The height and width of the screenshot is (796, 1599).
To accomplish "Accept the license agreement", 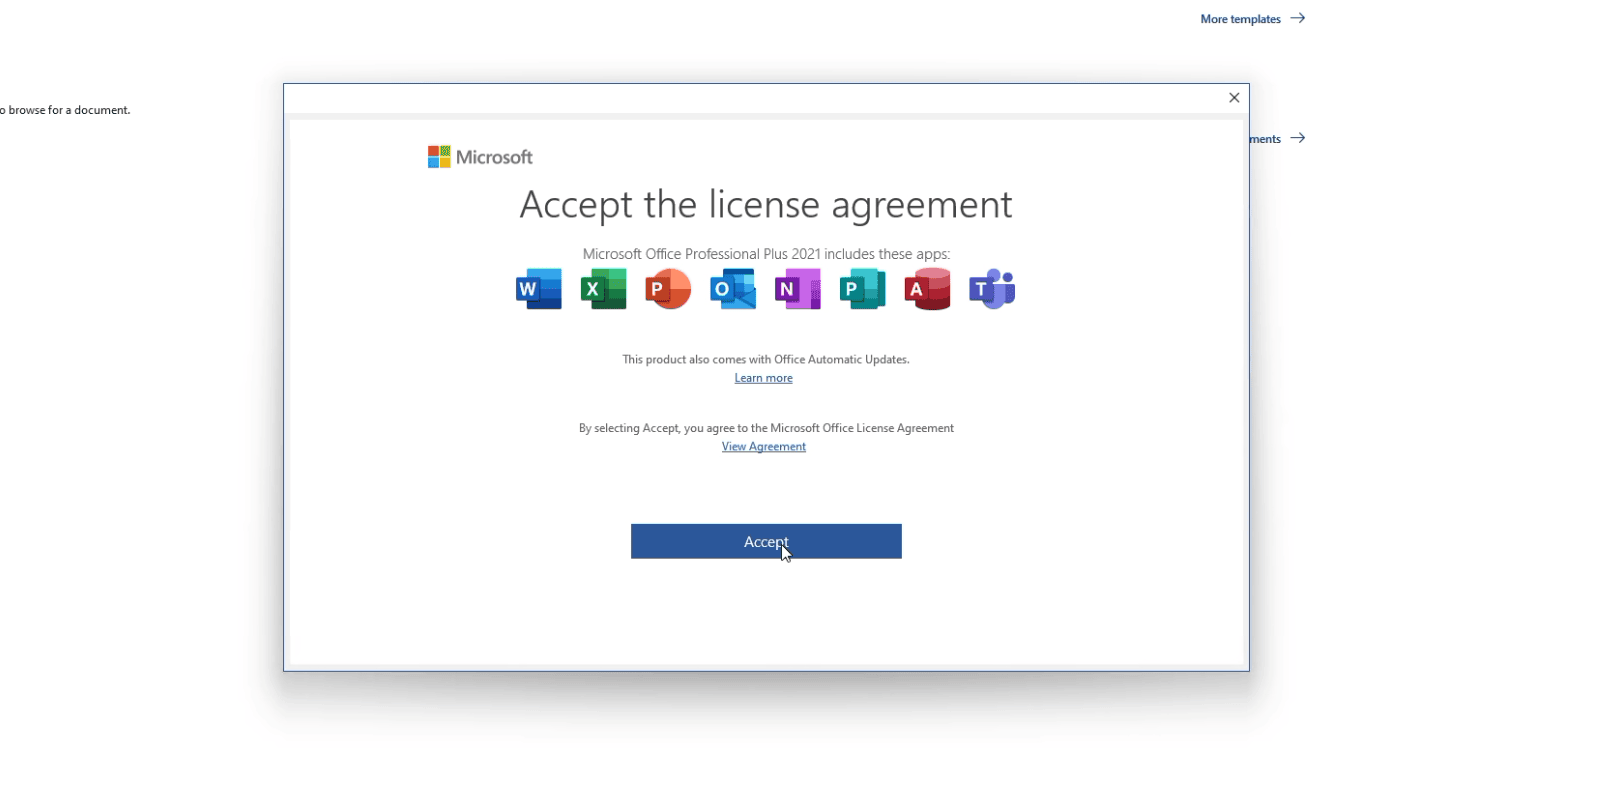I will [766, 541].
